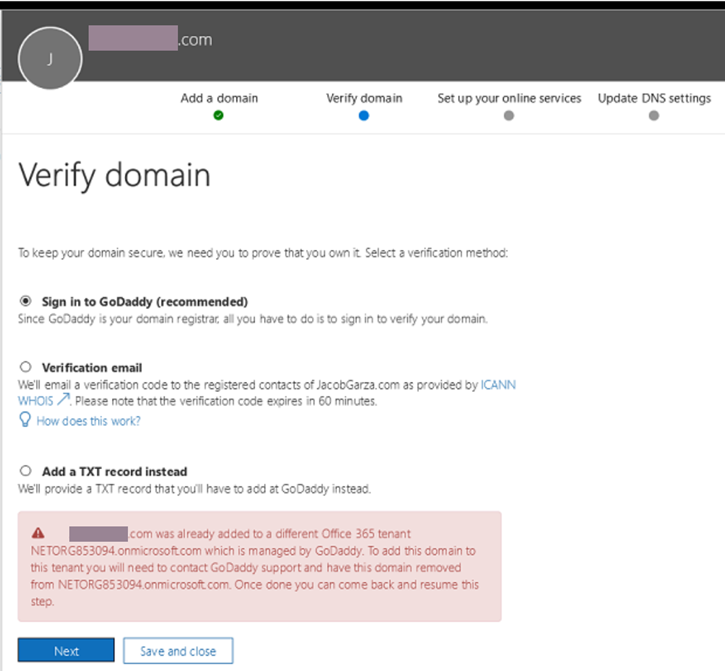Choose Add a TXT record instead option
This screenshot has width=725, height=671.
(25, 471)
